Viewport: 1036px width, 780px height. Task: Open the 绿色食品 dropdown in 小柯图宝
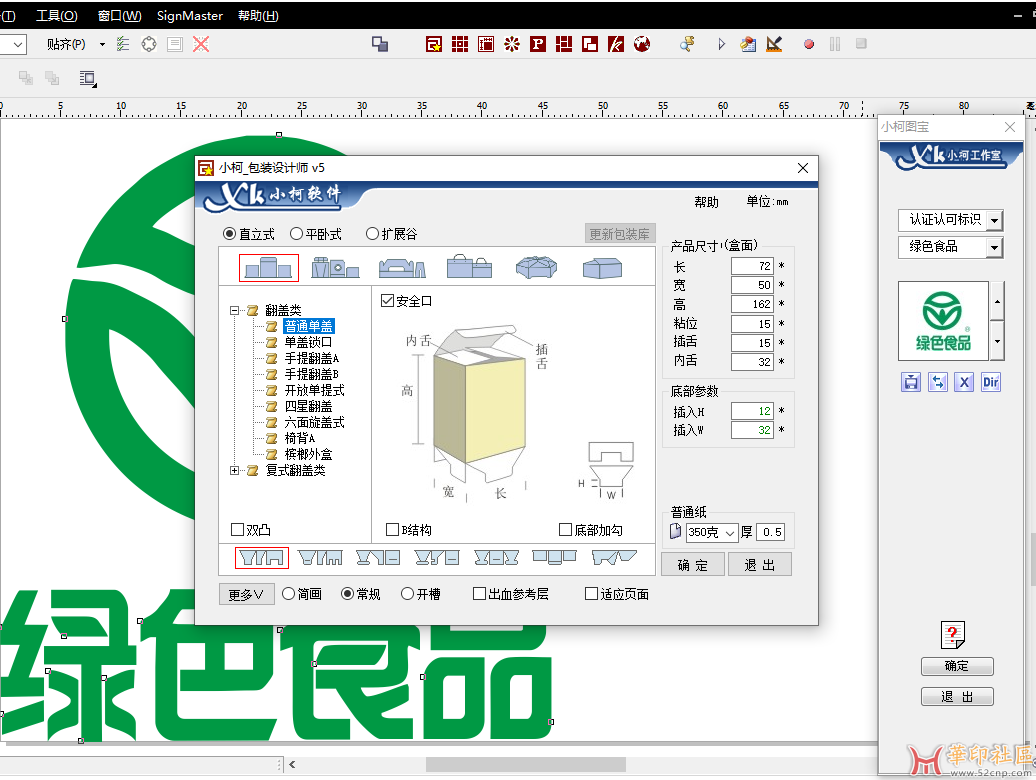coord(994,248)
